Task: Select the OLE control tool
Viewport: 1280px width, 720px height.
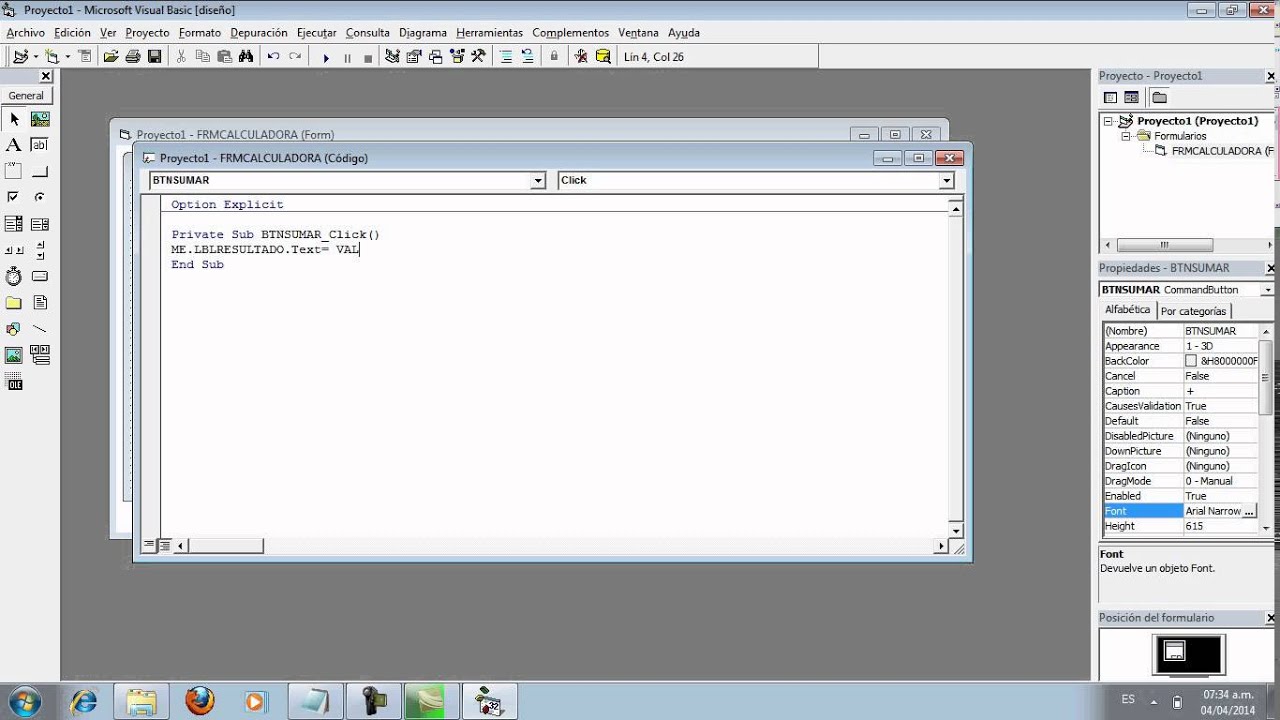Action: pos(14,381)
